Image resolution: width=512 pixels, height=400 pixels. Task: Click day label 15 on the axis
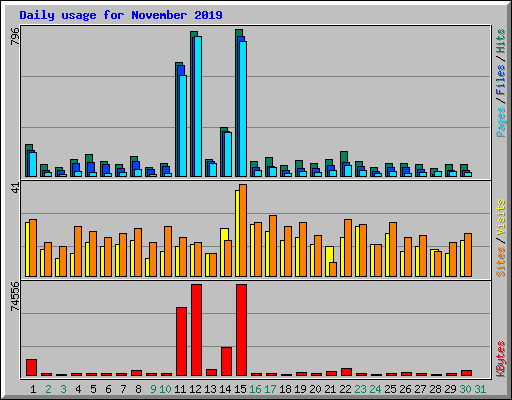[x=240, y=389]
